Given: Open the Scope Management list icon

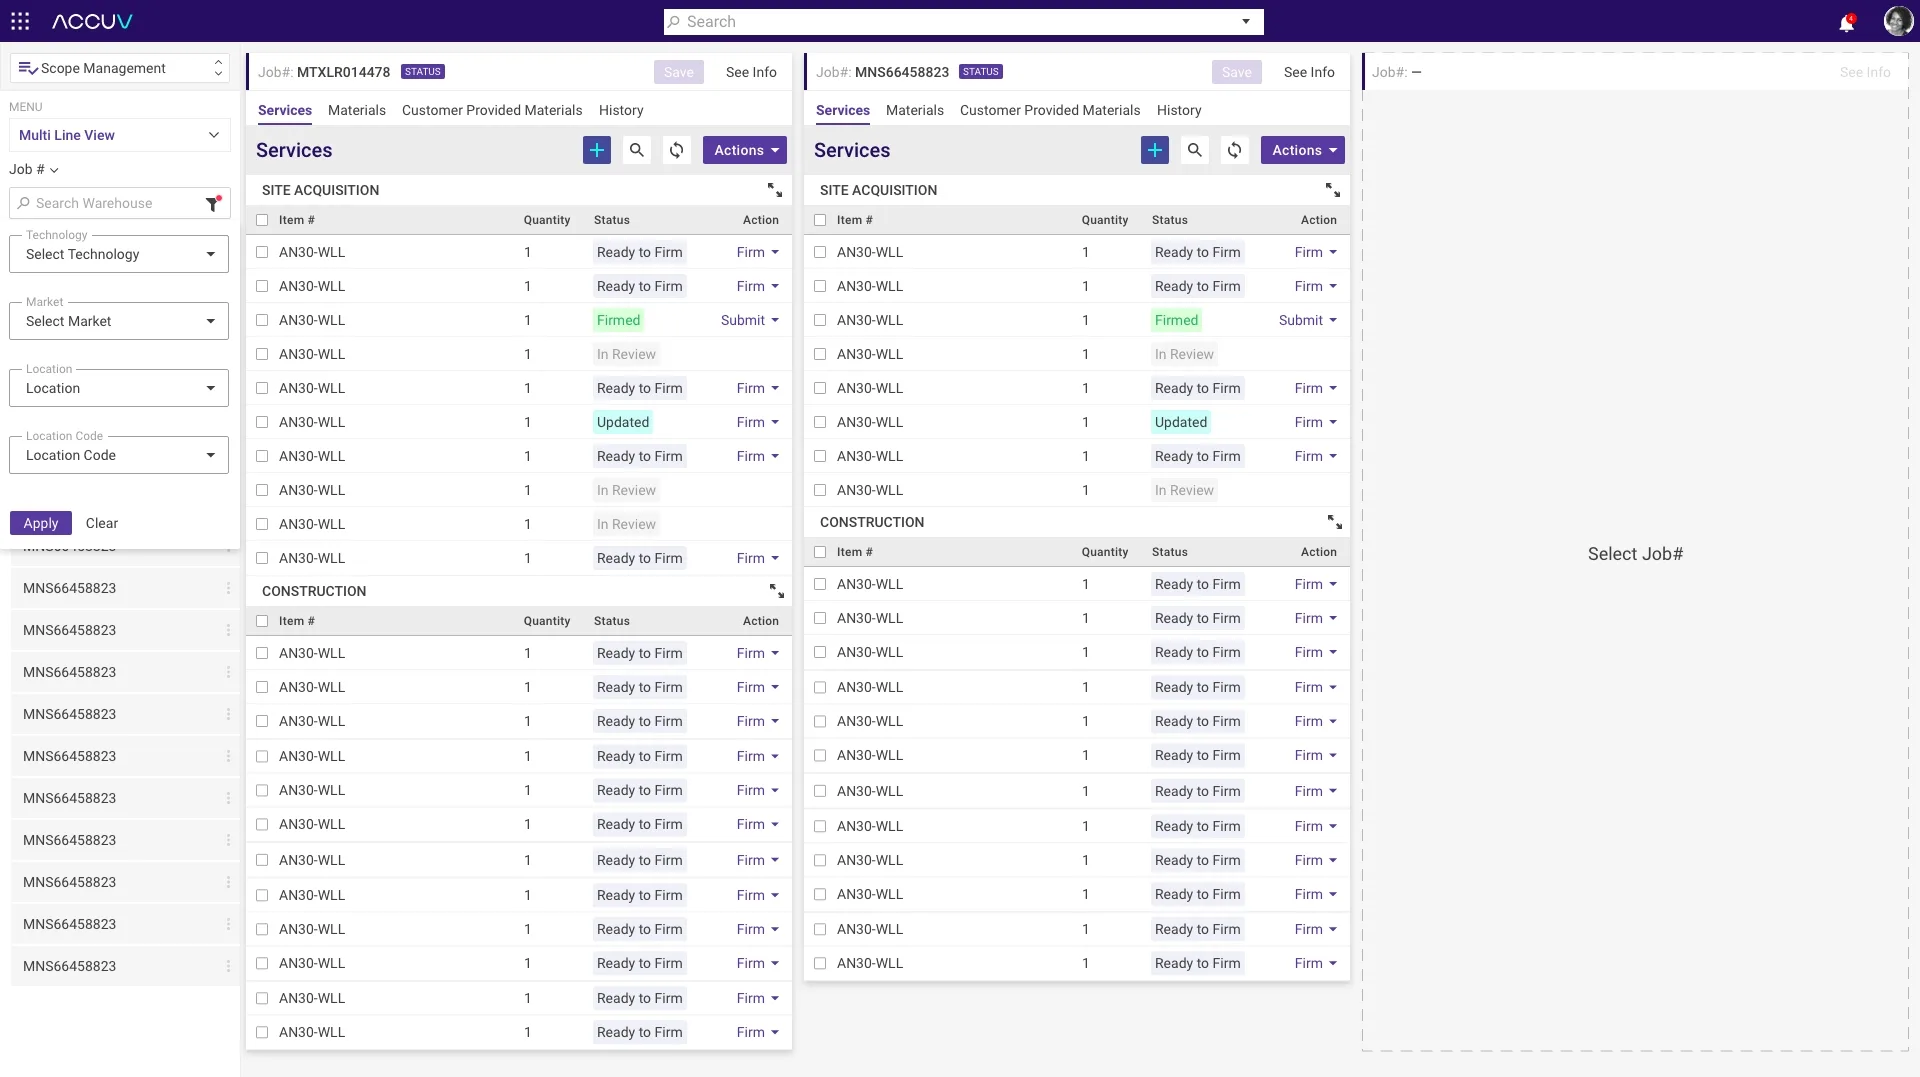Looking at the screenshot, I should point(28,68).
